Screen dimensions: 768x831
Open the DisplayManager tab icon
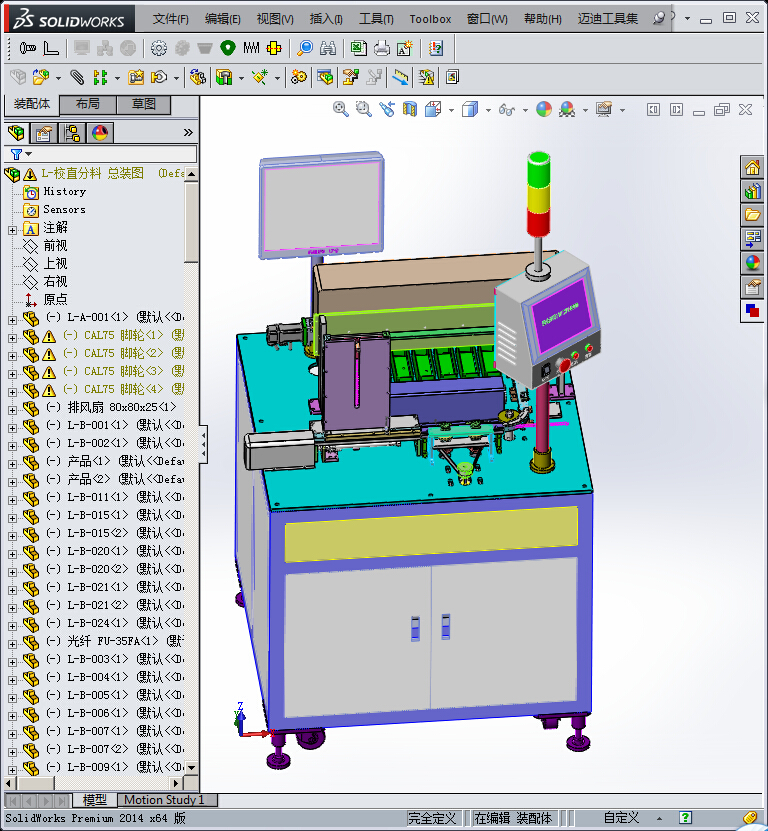[x=100, y=133]
